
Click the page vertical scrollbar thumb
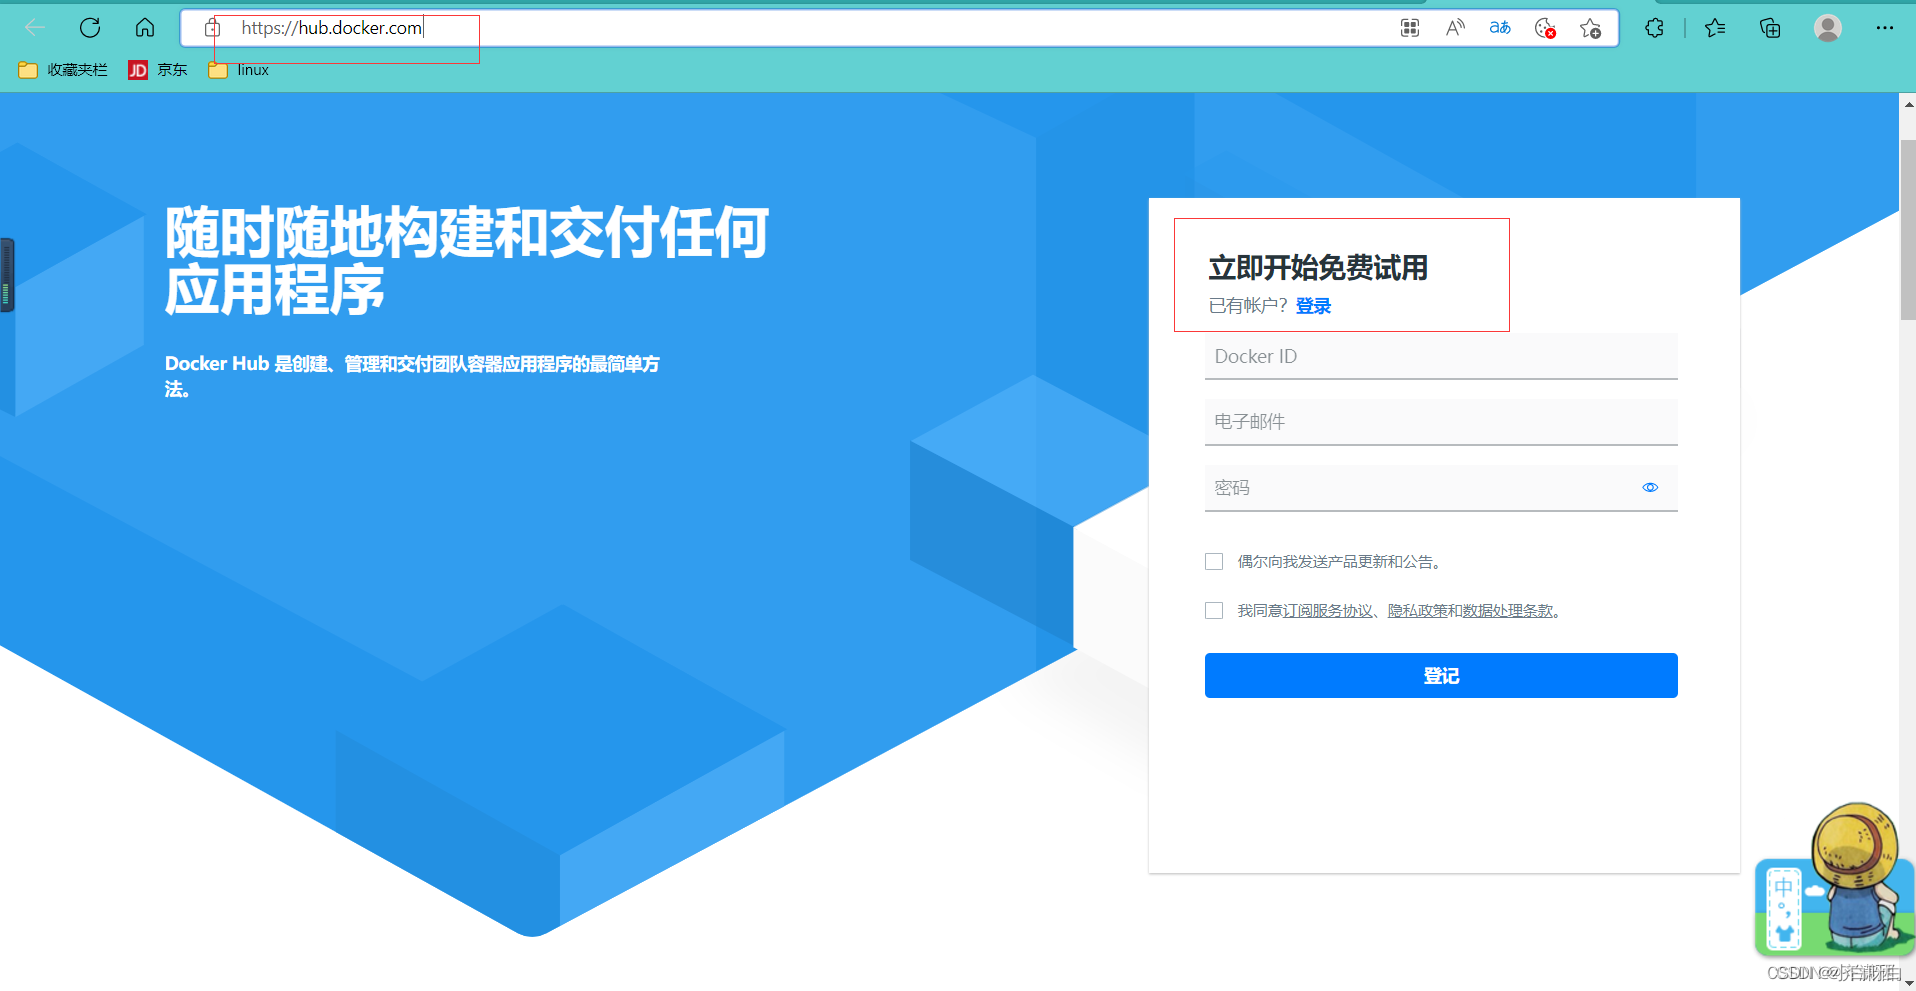point(1908,230)
